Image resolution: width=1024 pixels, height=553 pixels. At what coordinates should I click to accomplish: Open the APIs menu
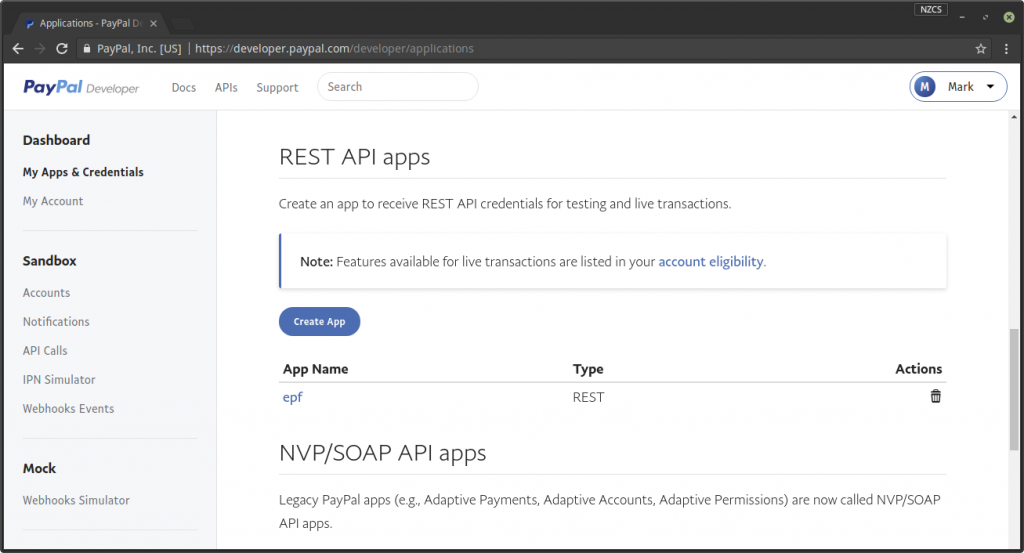click(x=226, y=87)
